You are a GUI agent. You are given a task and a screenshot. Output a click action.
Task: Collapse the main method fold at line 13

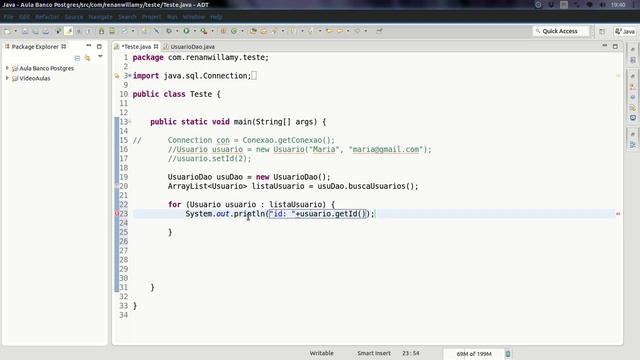coord(130,122)
